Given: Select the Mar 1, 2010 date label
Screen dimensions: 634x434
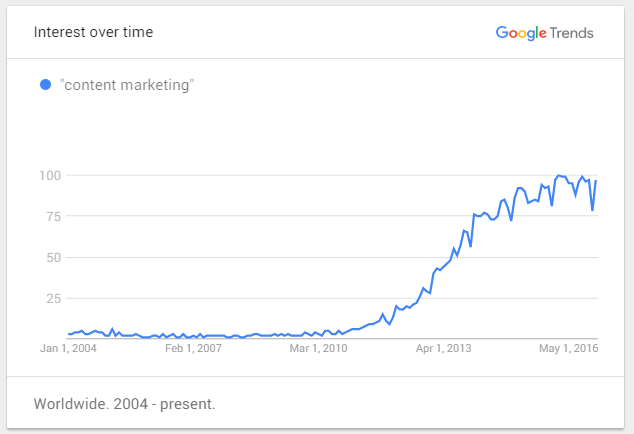Looking at the screenshot, I should click(x=319, y=349).
